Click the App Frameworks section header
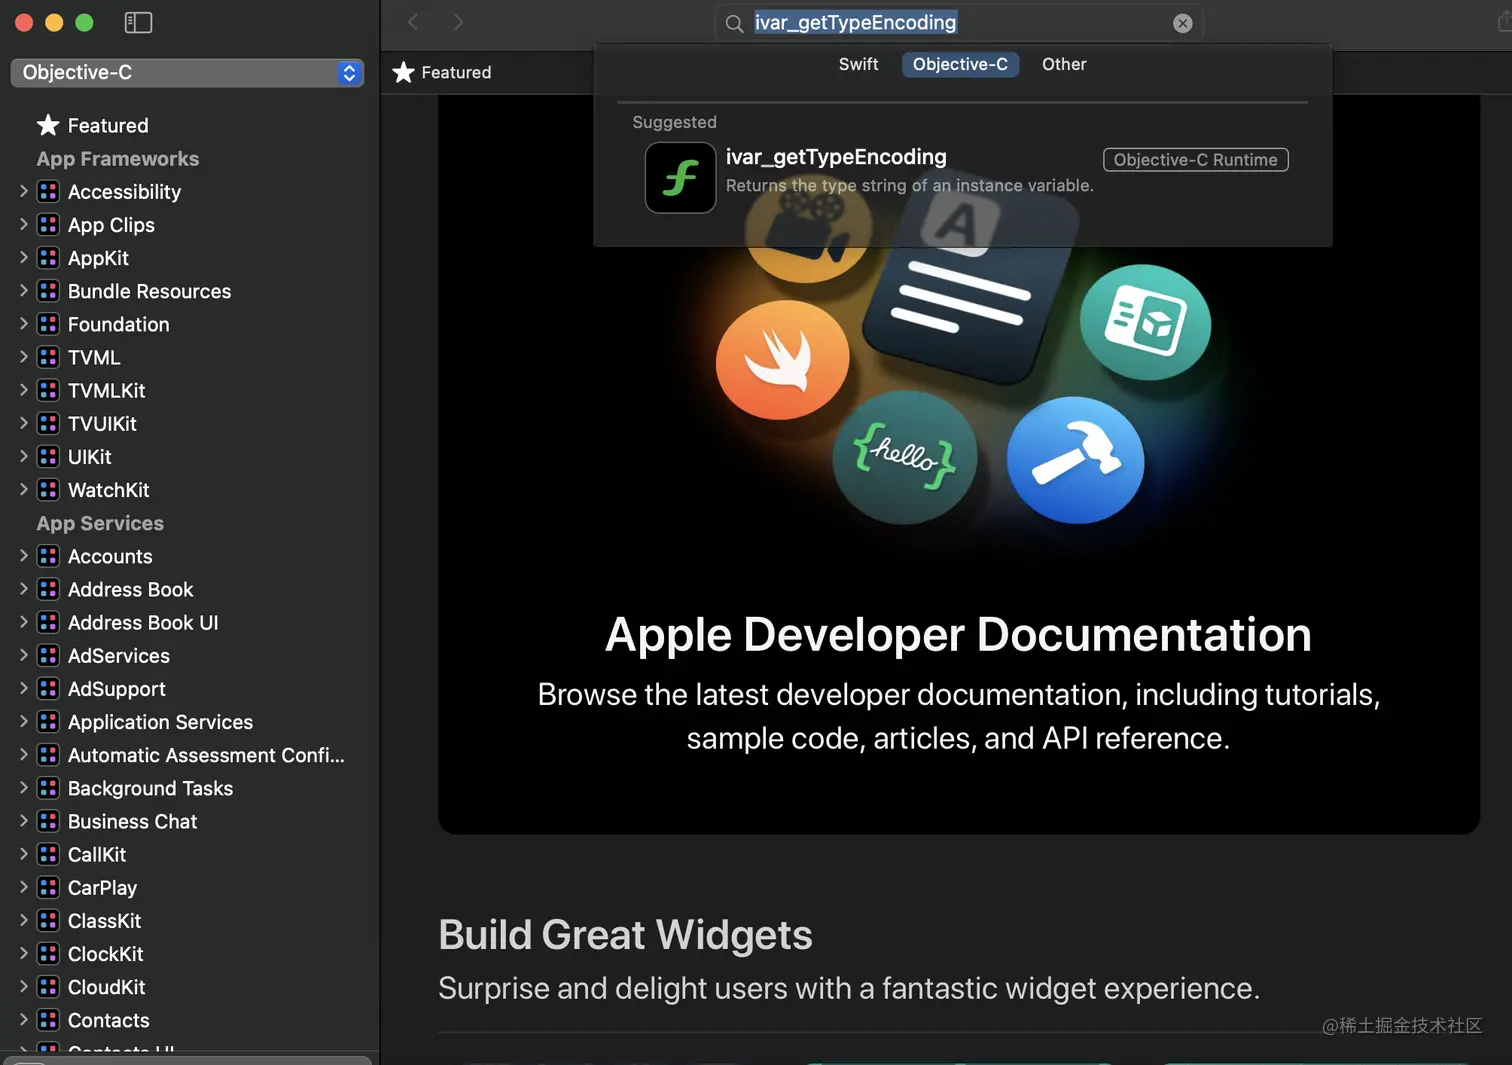 click(x=118, y=158)
